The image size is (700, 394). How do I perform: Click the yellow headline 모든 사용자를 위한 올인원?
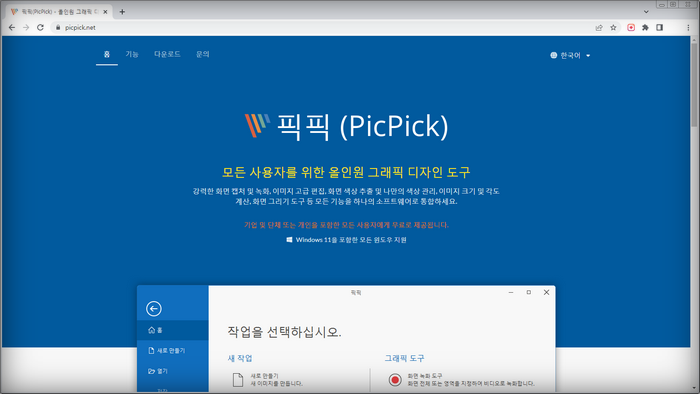tap(346, 172)
